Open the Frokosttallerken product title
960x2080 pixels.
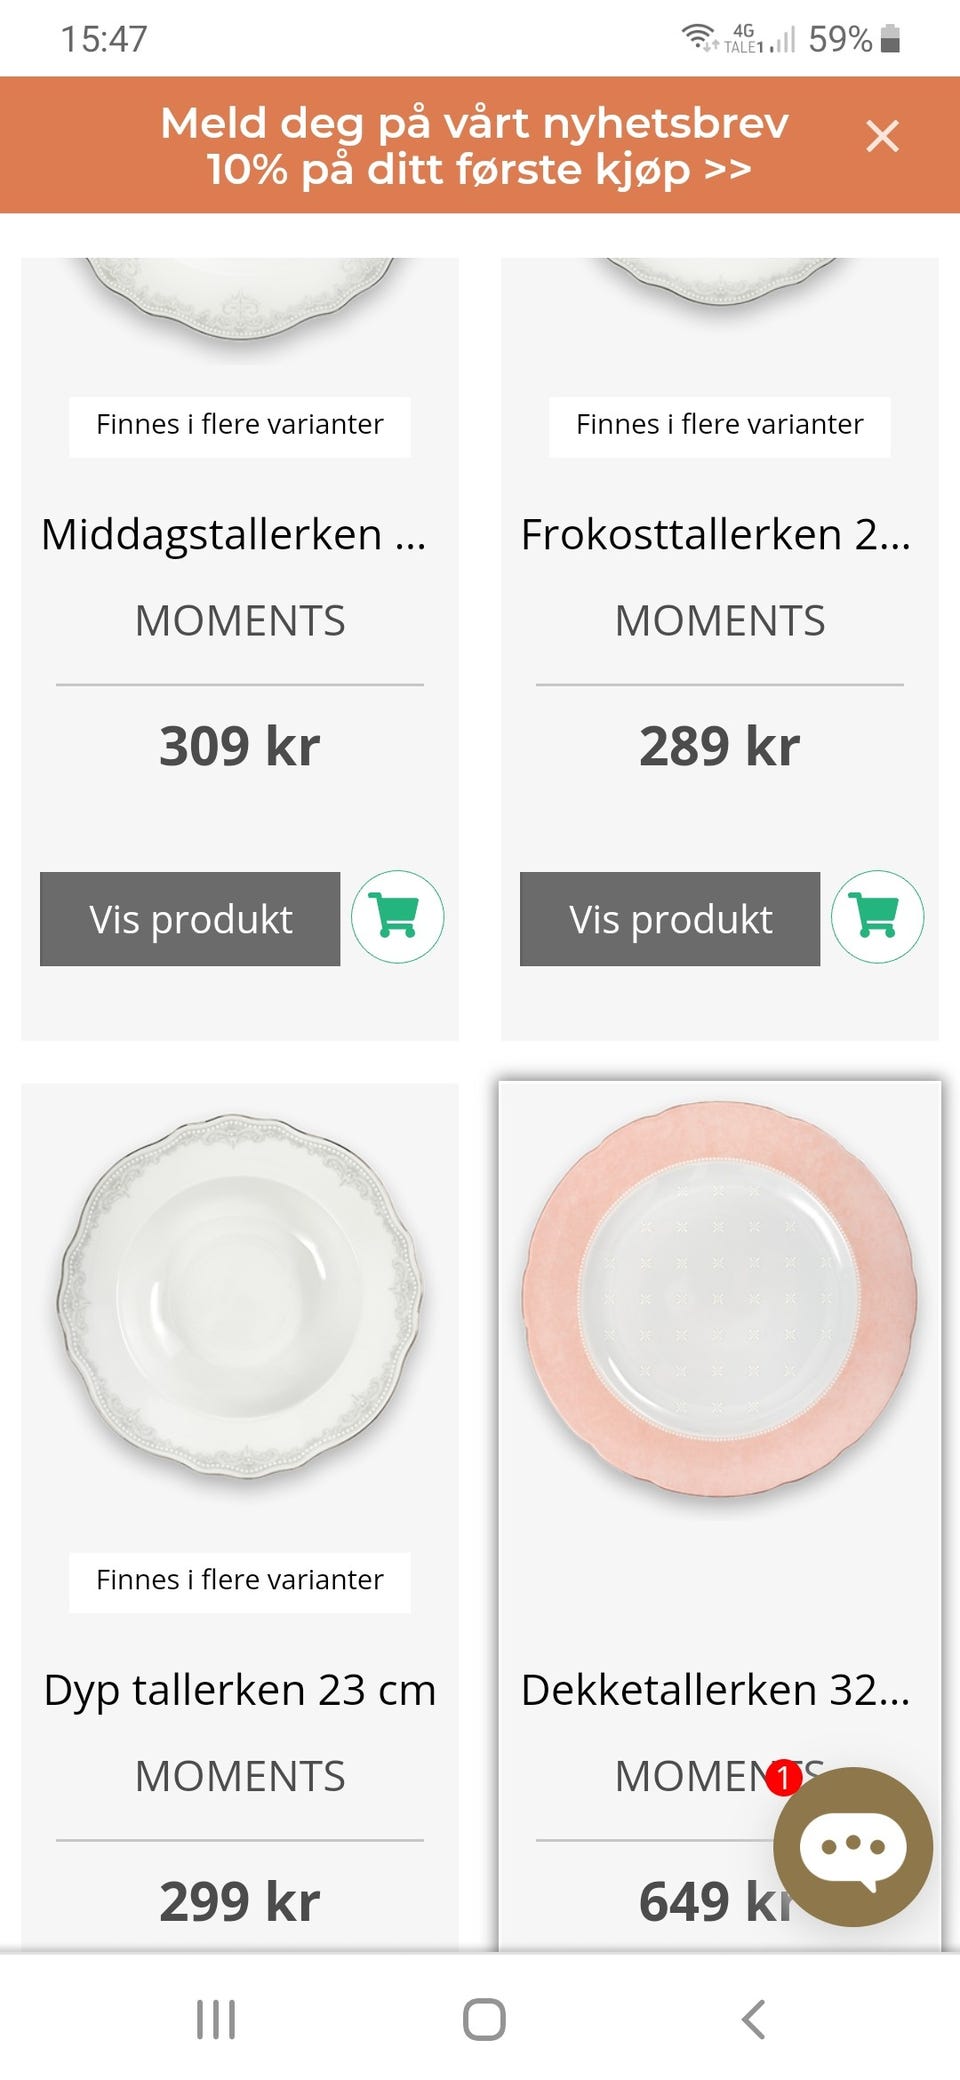click(x=716, y=535)
